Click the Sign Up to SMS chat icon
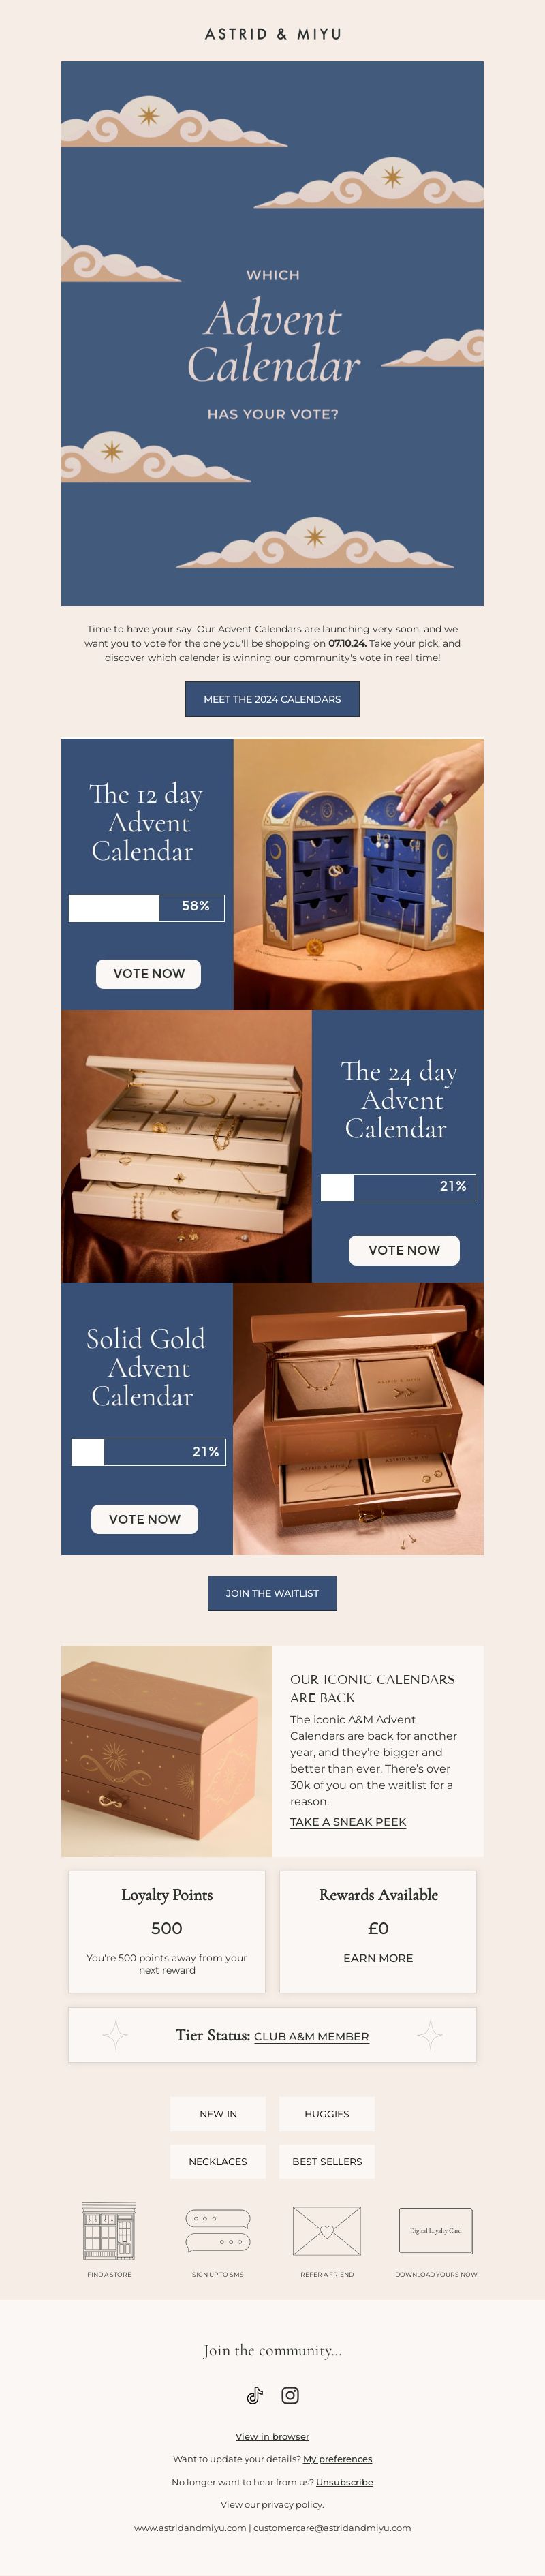The width and height of the screenshot is (545, 2576). coord(218,2231)
